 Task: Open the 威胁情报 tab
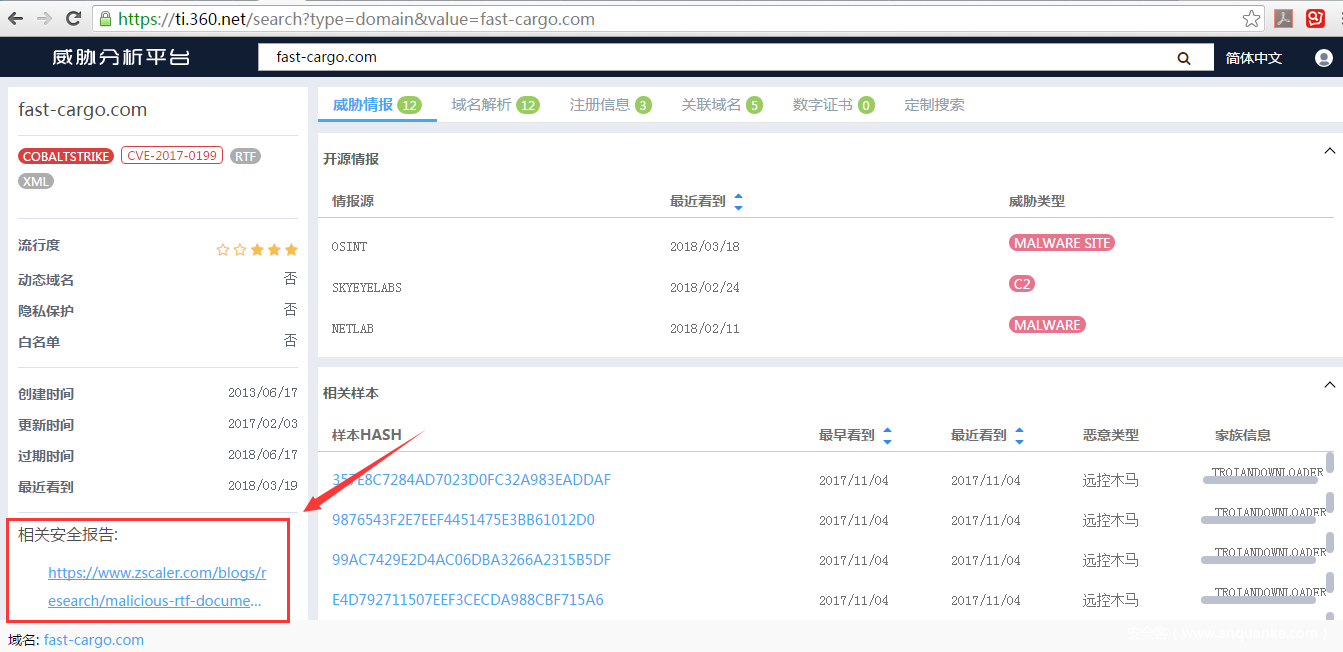click(377, 105)
